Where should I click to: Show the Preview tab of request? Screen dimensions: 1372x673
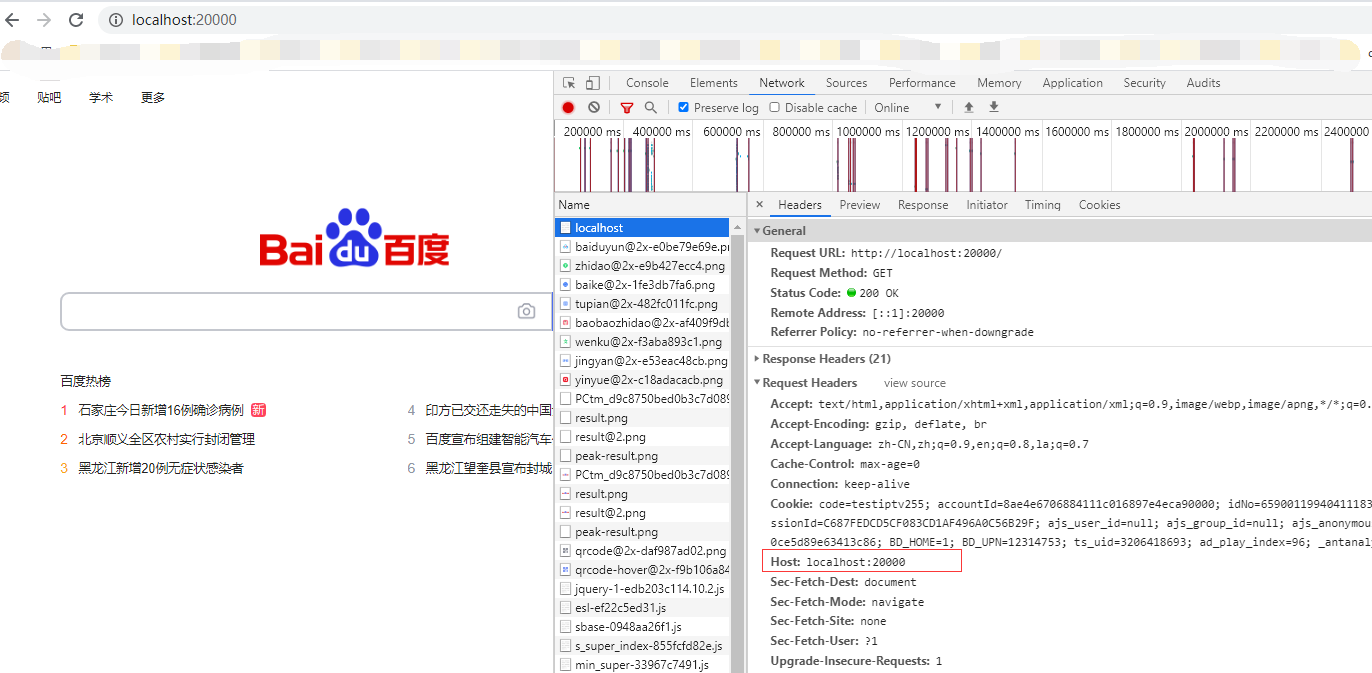860,205
